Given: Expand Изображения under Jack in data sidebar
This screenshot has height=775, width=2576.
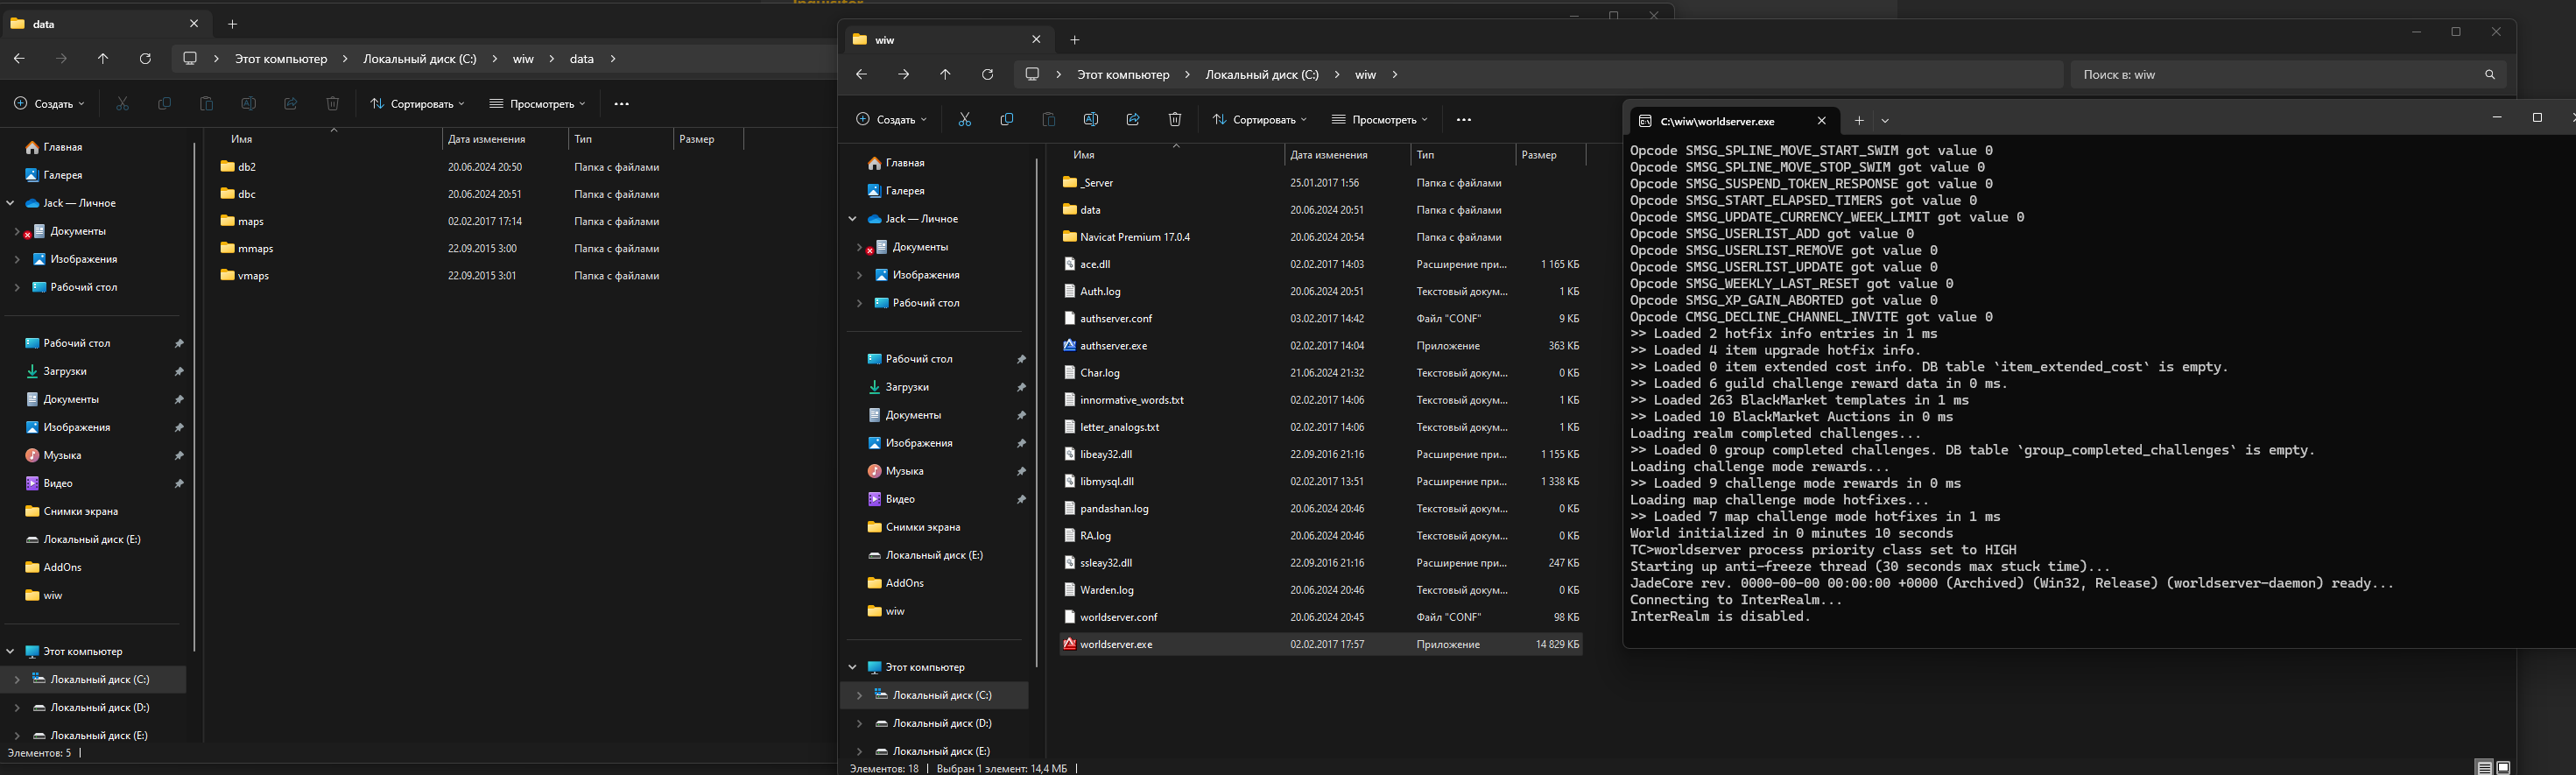Looking at the screenshot, I should coord(17,259).
